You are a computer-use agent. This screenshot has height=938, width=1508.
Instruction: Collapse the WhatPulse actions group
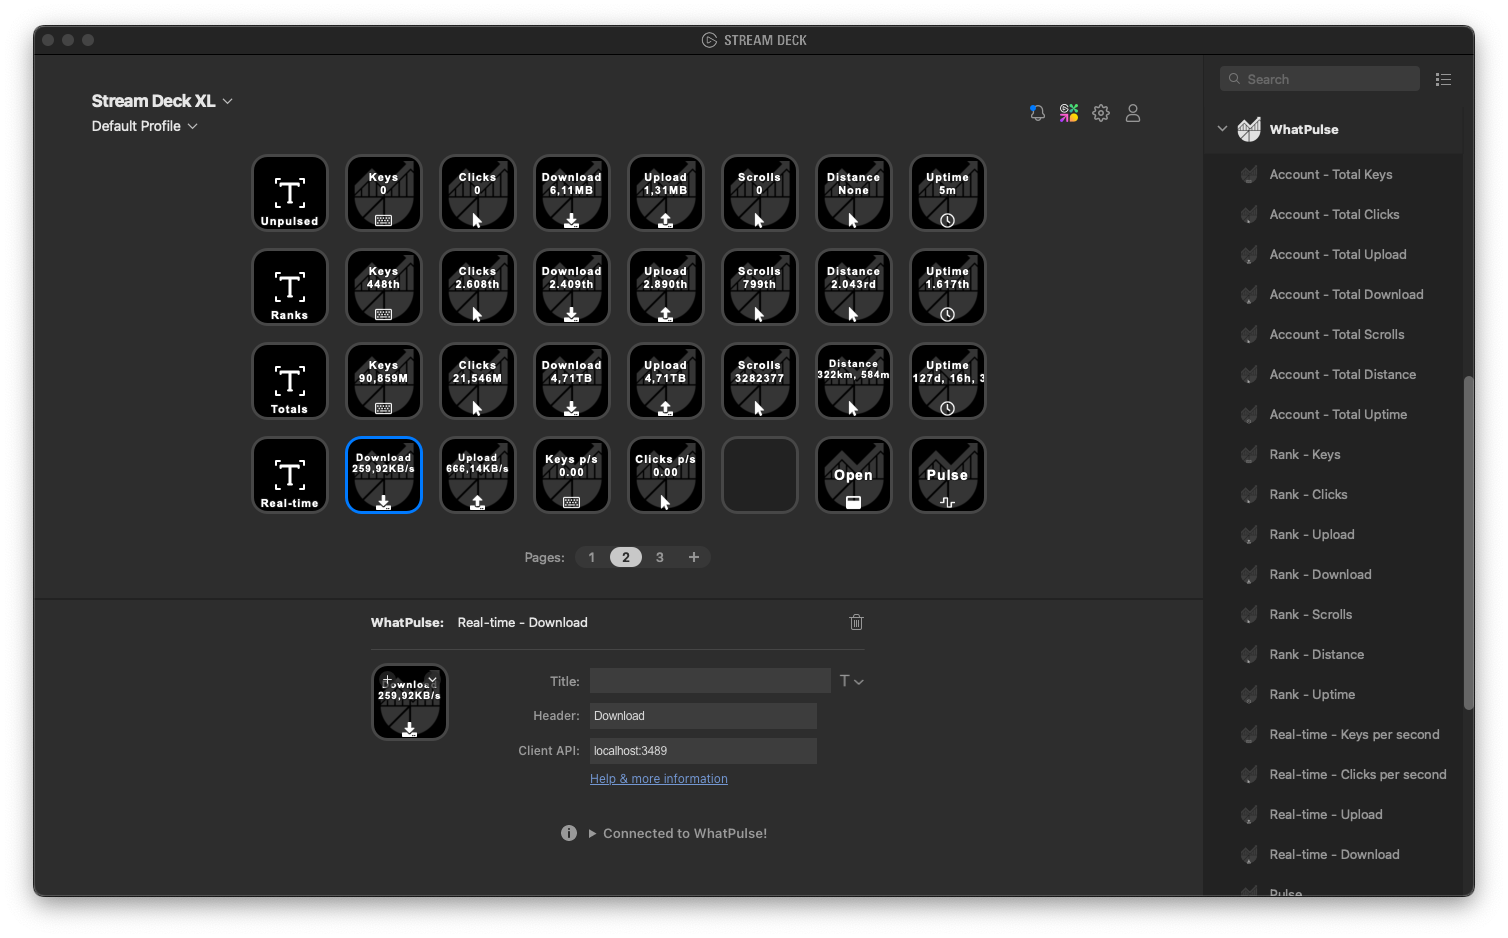click(1222, 128)
